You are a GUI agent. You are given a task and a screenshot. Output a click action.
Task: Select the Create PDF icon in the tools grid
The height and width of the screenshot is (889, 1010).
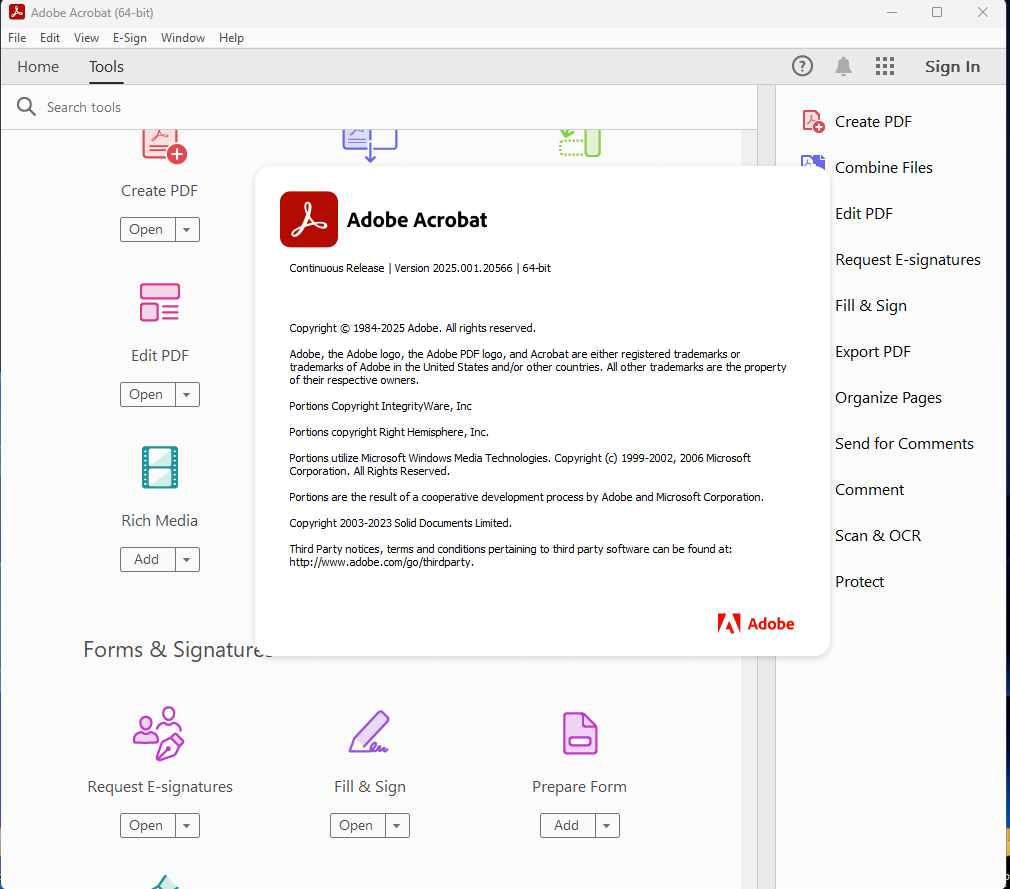164,145
